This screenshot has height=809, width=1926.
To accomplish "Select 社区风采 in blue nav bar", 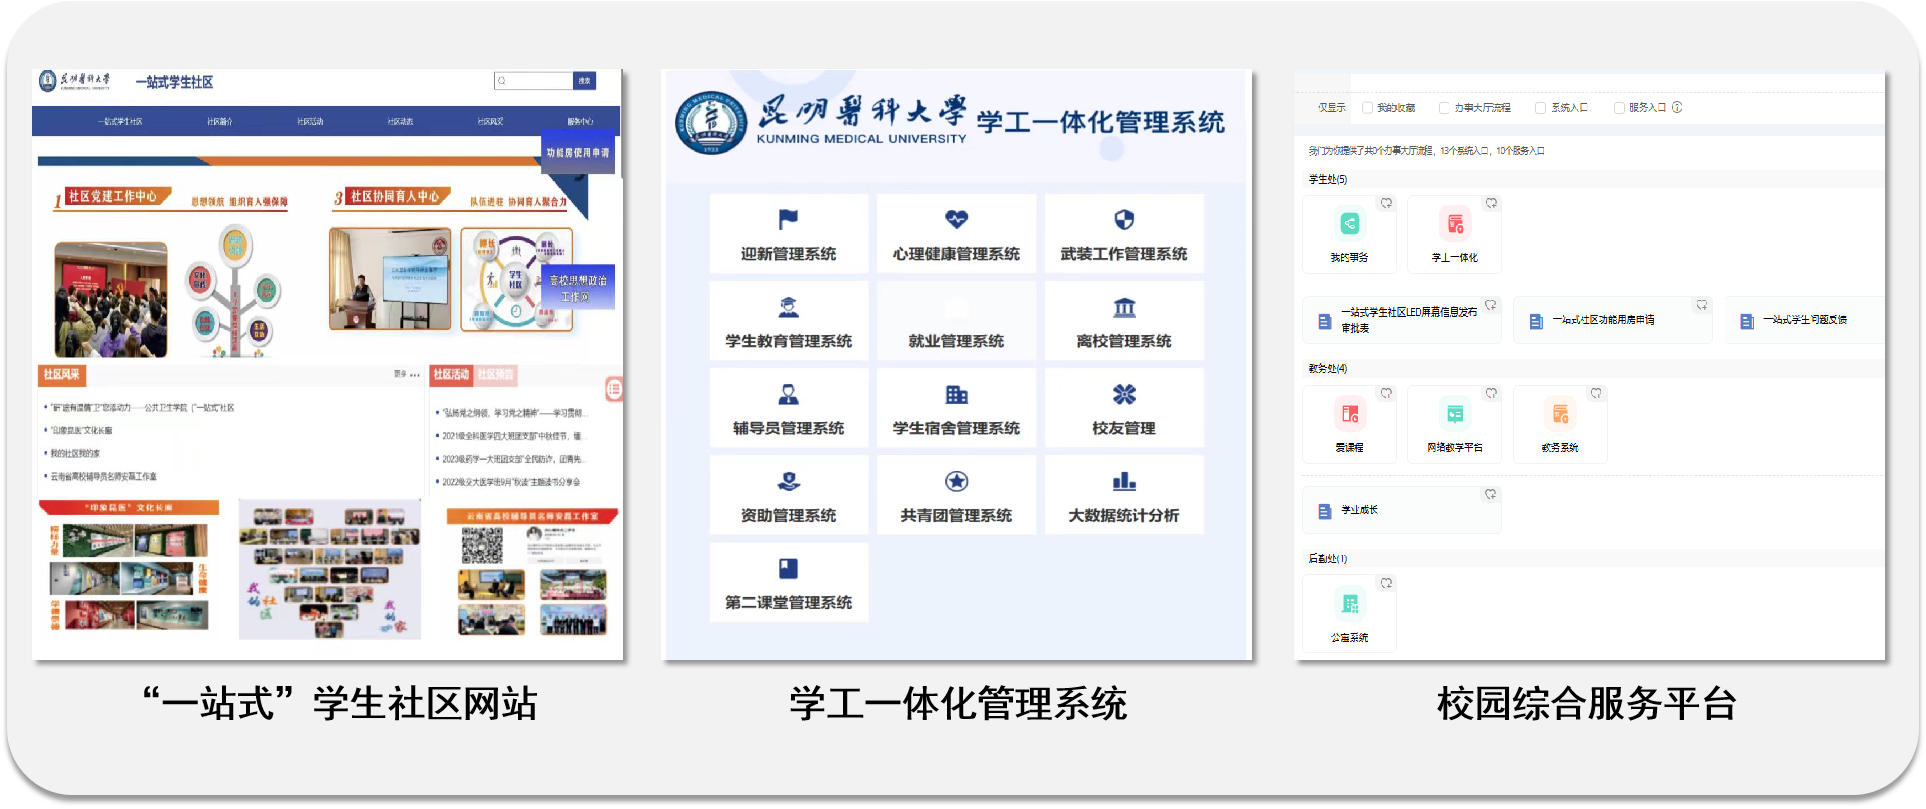I will pos(490,121).
